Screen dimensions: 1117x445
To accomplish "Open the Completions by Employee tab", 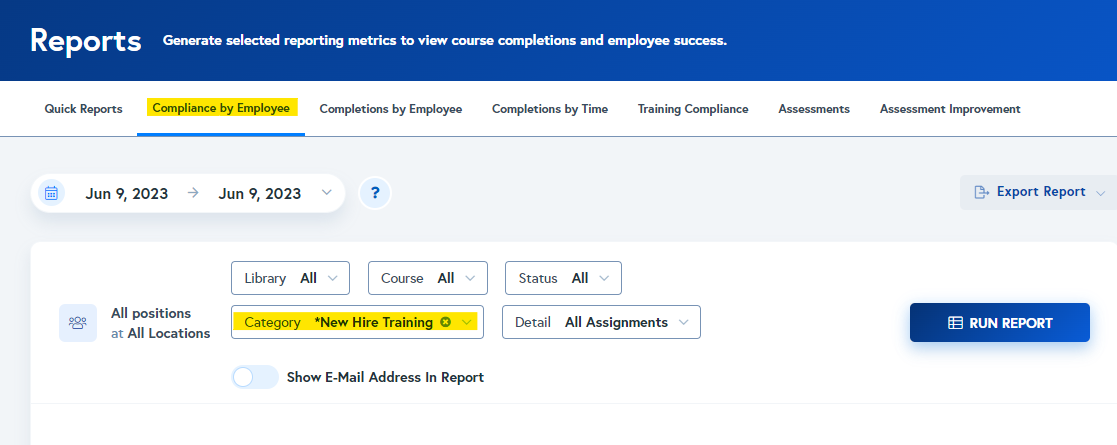I will point(390,109).
